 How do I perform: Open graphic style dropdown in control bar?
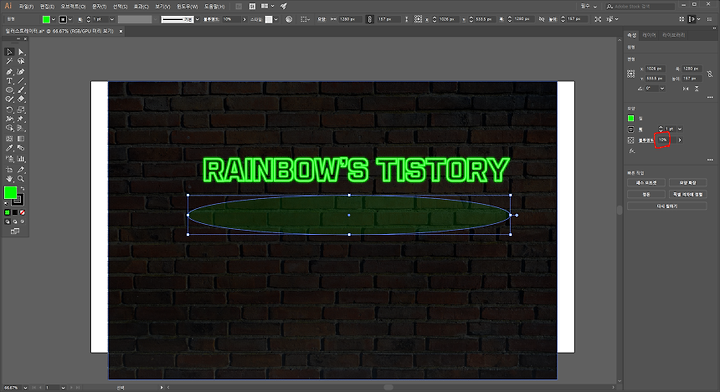point(276,19)
